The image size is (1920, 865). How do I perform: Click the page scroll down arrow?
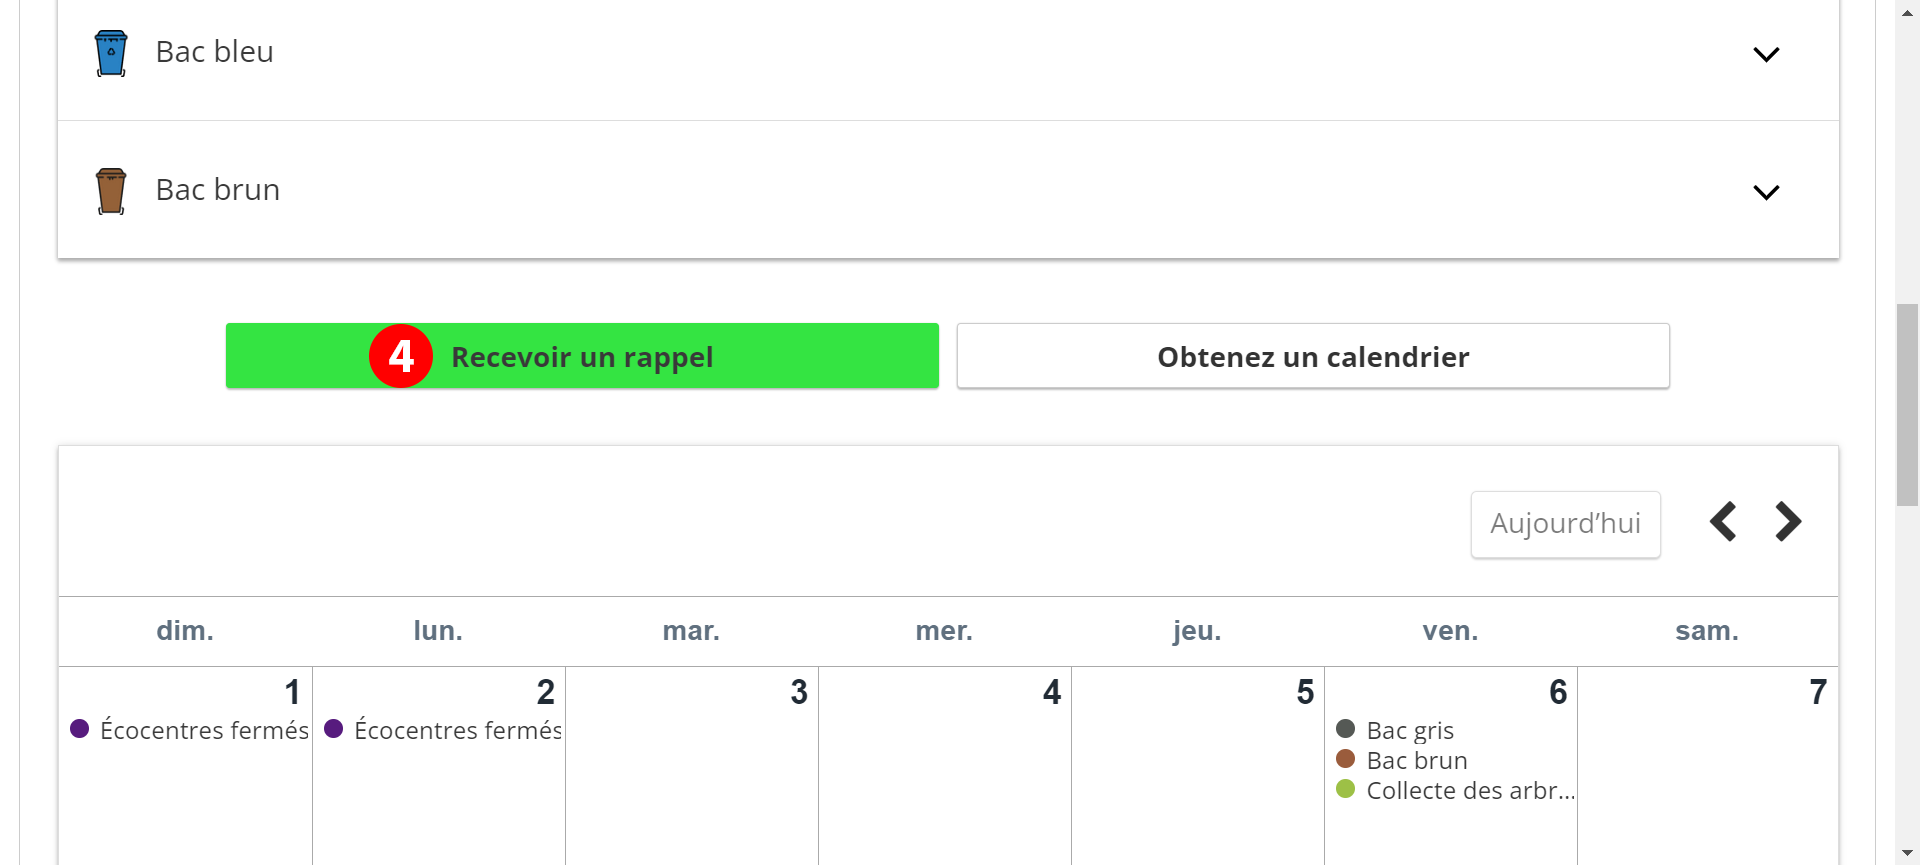click(x=1907, y=853)
